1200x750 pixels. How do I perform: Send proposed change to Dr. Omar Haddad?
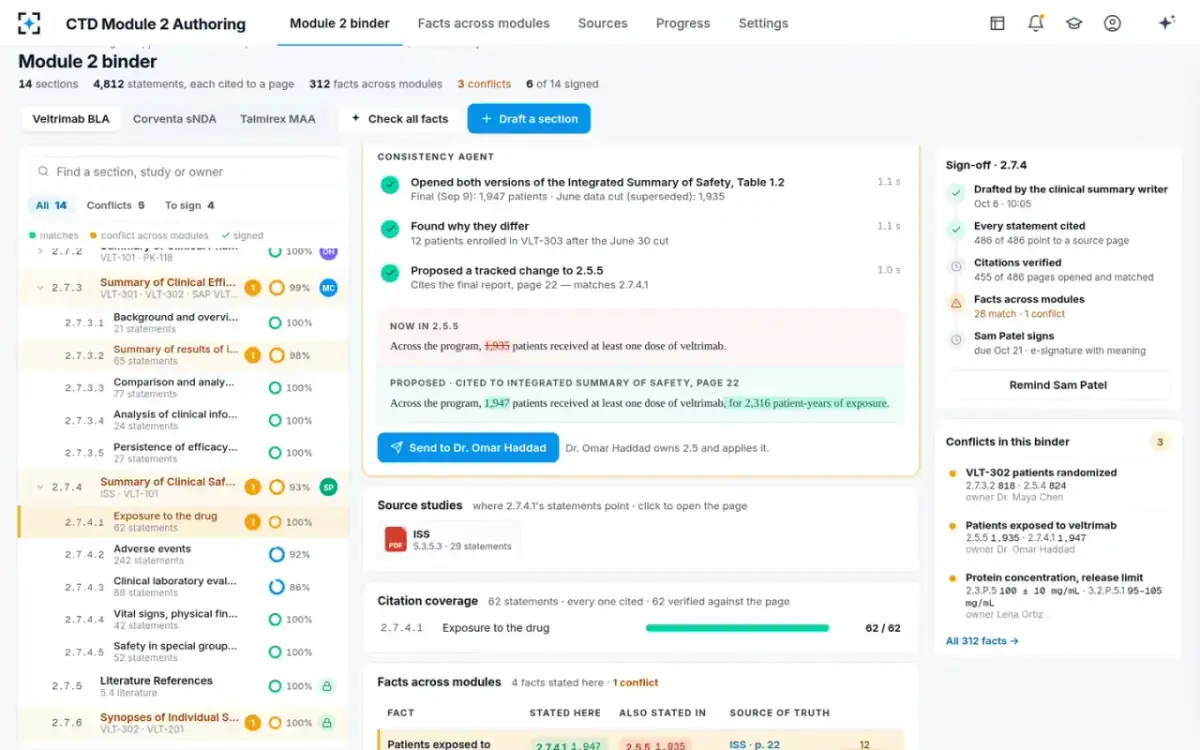pos(468,447)
